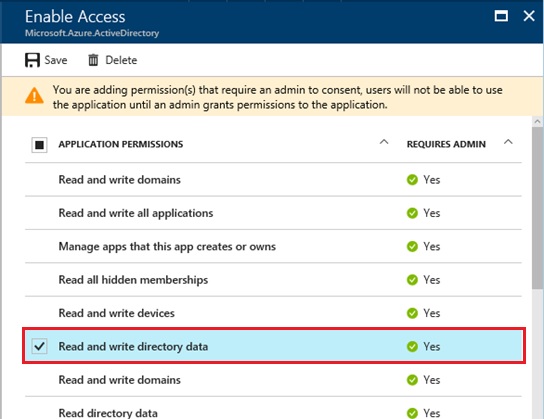
Task: Select Read and write domains first row
Action: tap(273, 180)
